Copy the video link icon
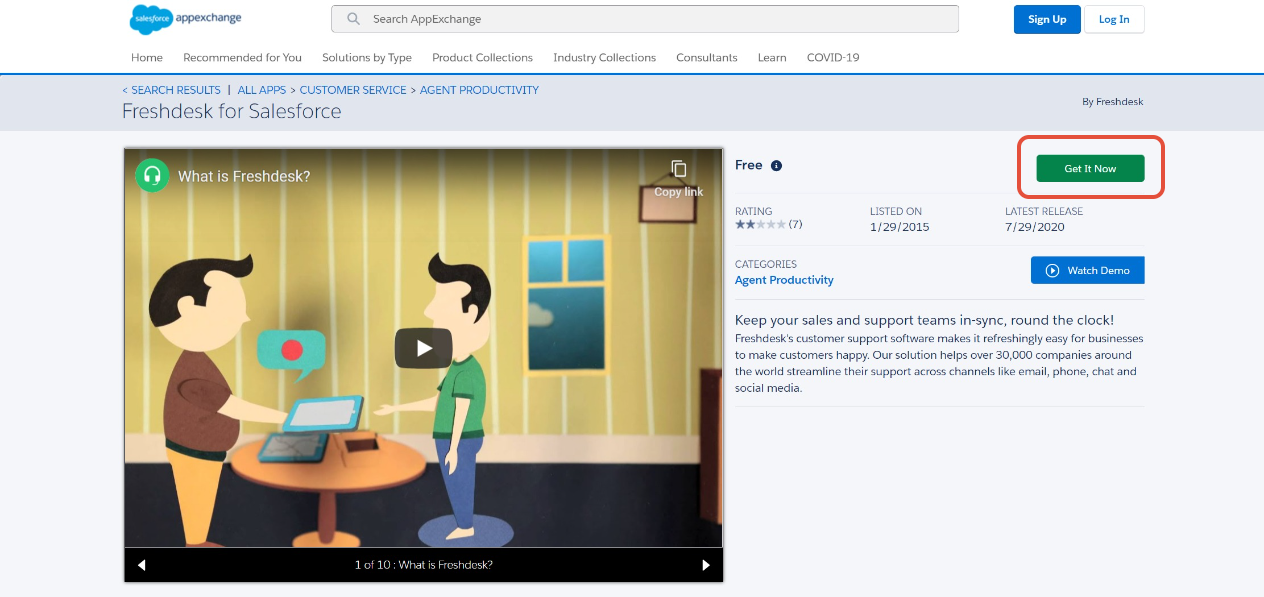The height and width of the screenshot is (597, 1264). pyautogui.click(x=679, y=168)
